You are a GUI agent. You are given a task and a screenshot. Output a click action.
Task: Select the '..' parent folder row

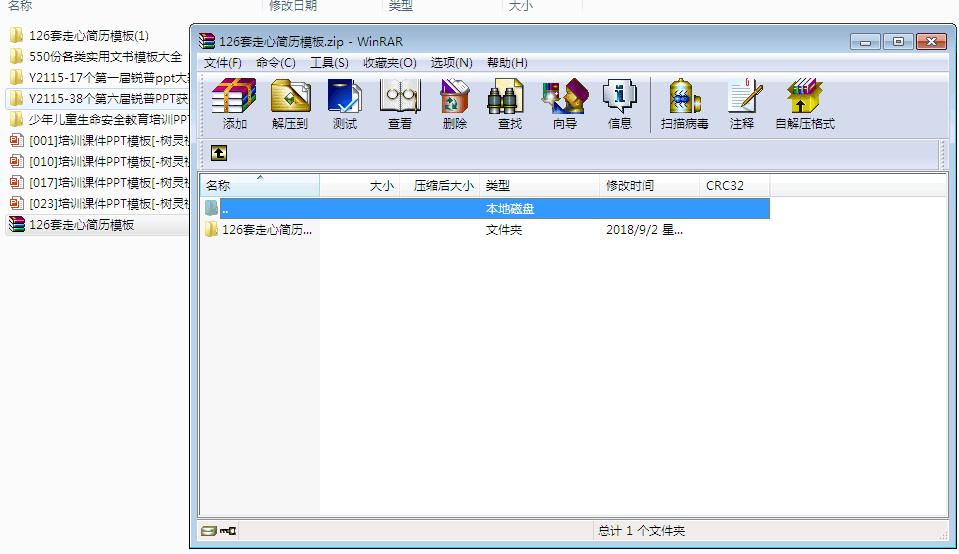[485, 209]
